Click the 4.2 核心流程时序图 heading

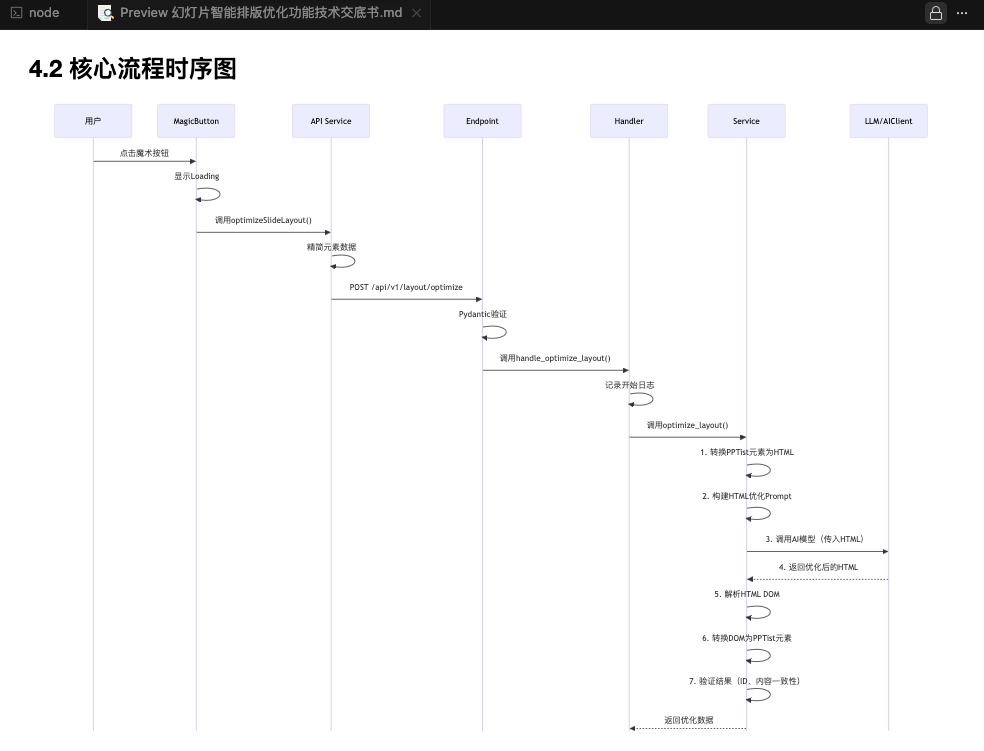tap(133, 69)
